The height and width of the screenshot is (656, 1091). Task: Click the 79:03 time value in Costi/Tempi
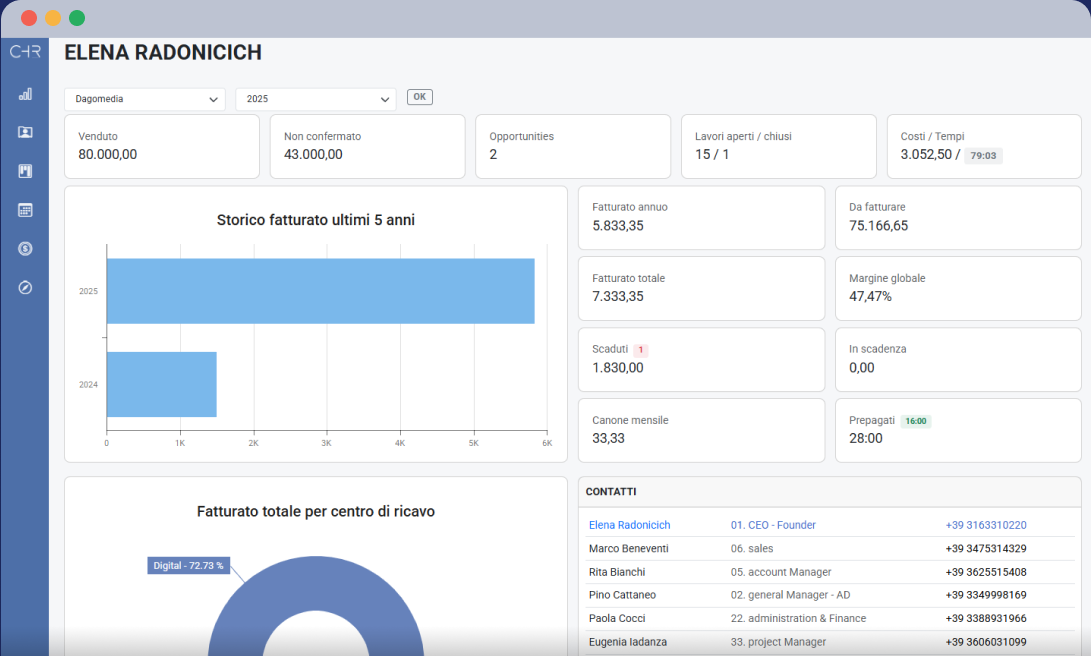(982, 156)
